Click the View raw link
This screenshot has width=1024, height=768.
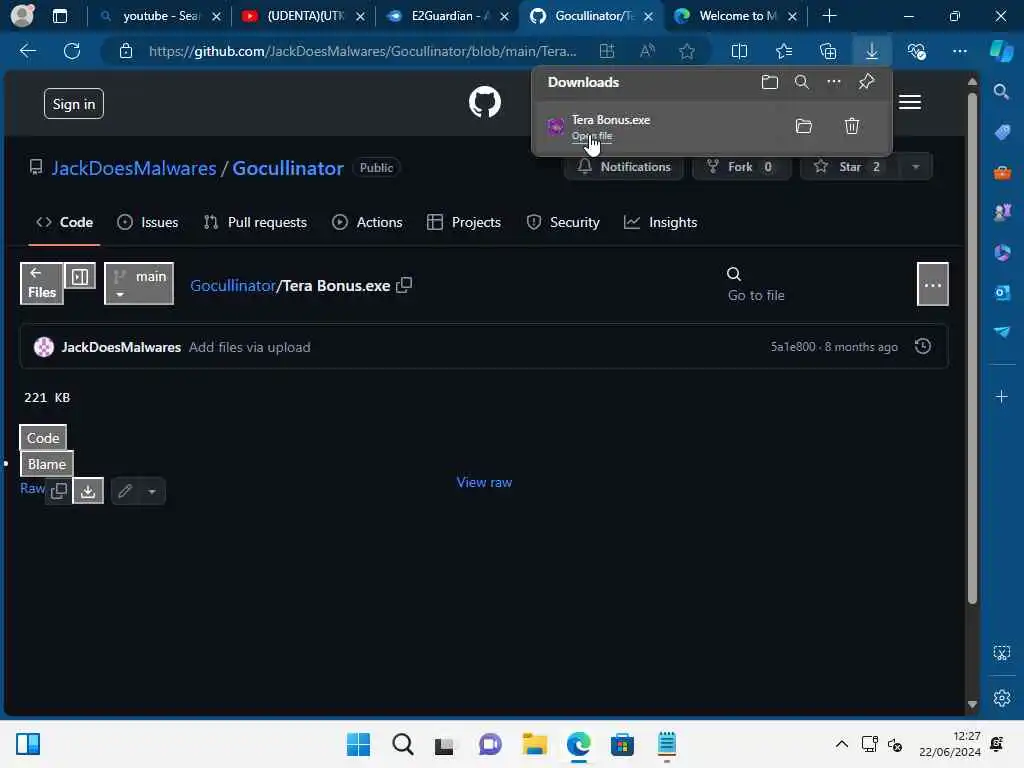[x=484, y=483]
